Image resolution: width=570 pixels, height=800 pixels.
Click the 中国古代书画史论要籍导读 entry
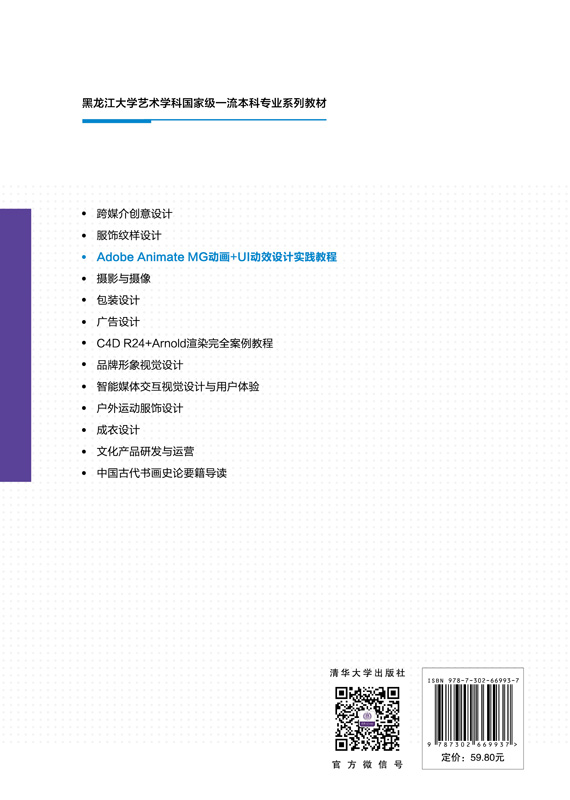[161, 473]
